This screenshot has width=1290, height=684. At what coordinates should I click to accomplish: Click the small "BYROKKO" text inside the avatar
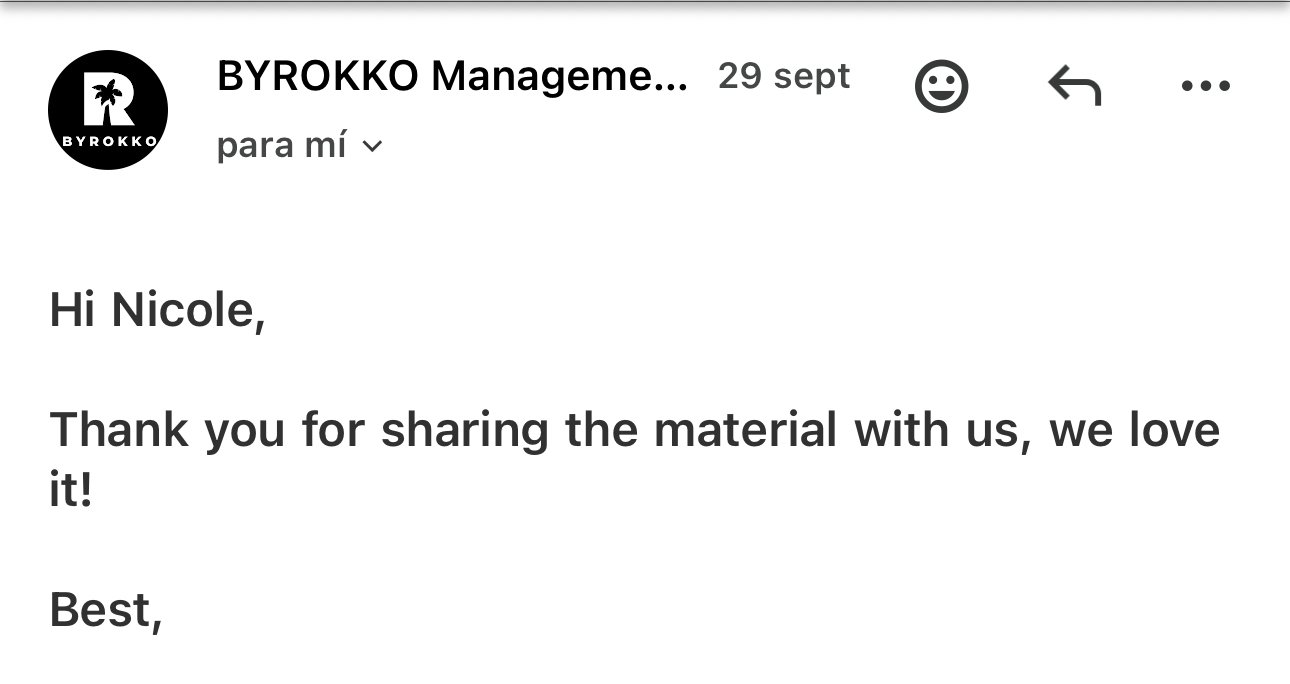coord(108,141)
